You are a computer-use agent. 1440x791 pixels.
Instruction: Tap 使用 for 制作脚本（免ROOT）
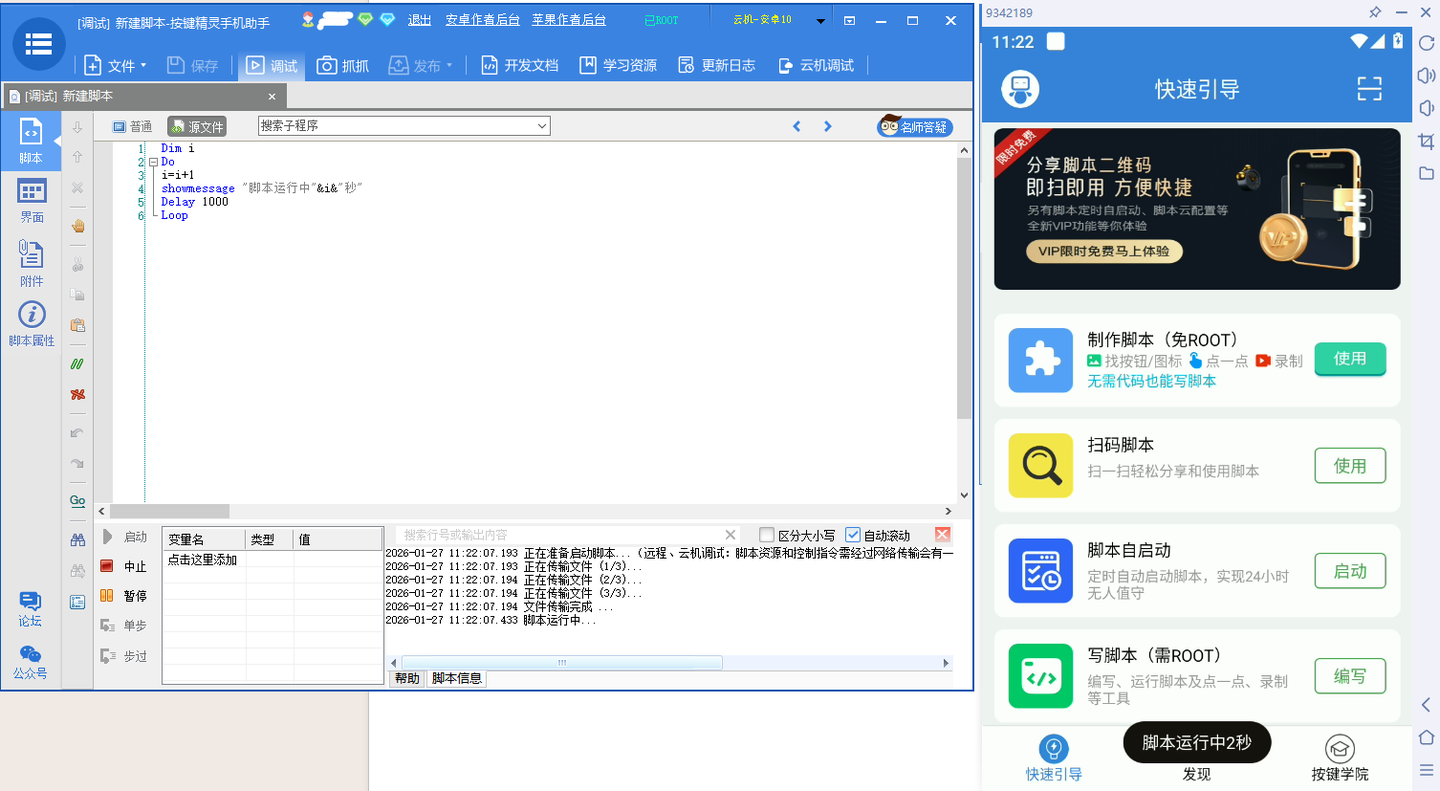click(1350, 359)
